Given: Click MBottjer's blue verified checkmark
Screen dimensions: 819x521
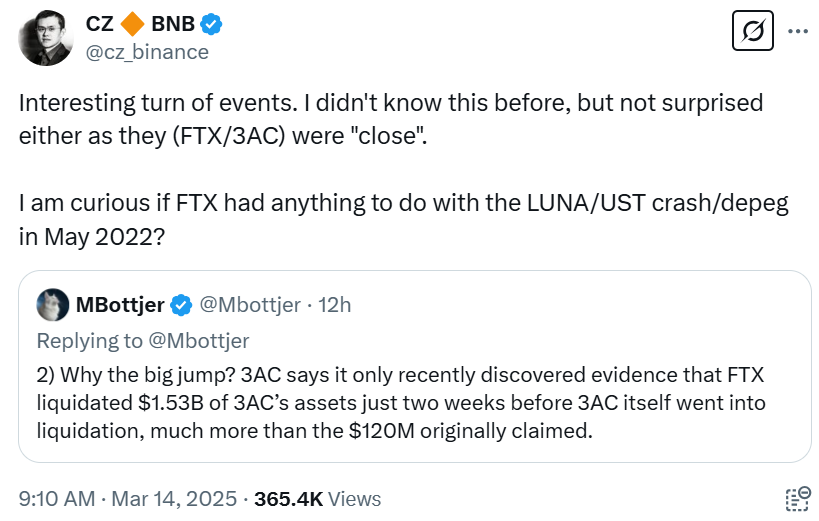Looking at the screenshot, I should click(x=181, y=305).
